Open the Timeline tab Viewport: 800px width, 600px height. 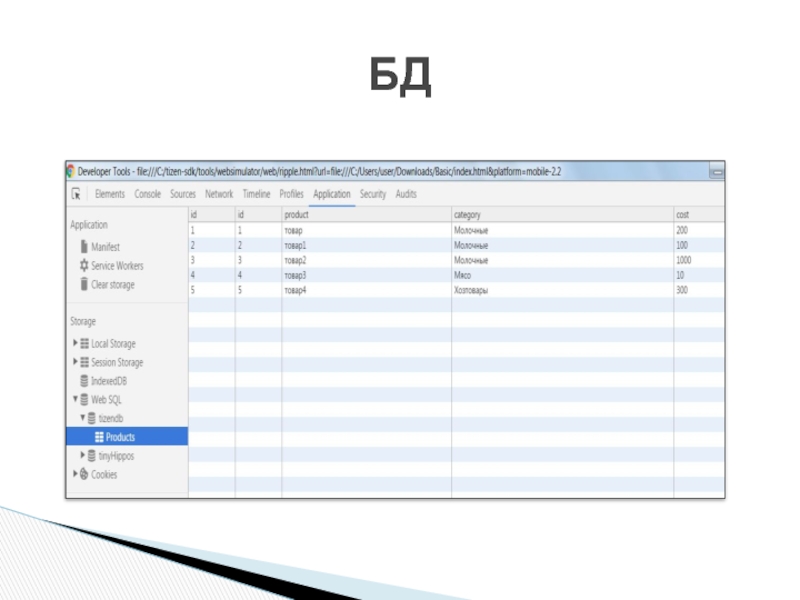coord(256,194)
